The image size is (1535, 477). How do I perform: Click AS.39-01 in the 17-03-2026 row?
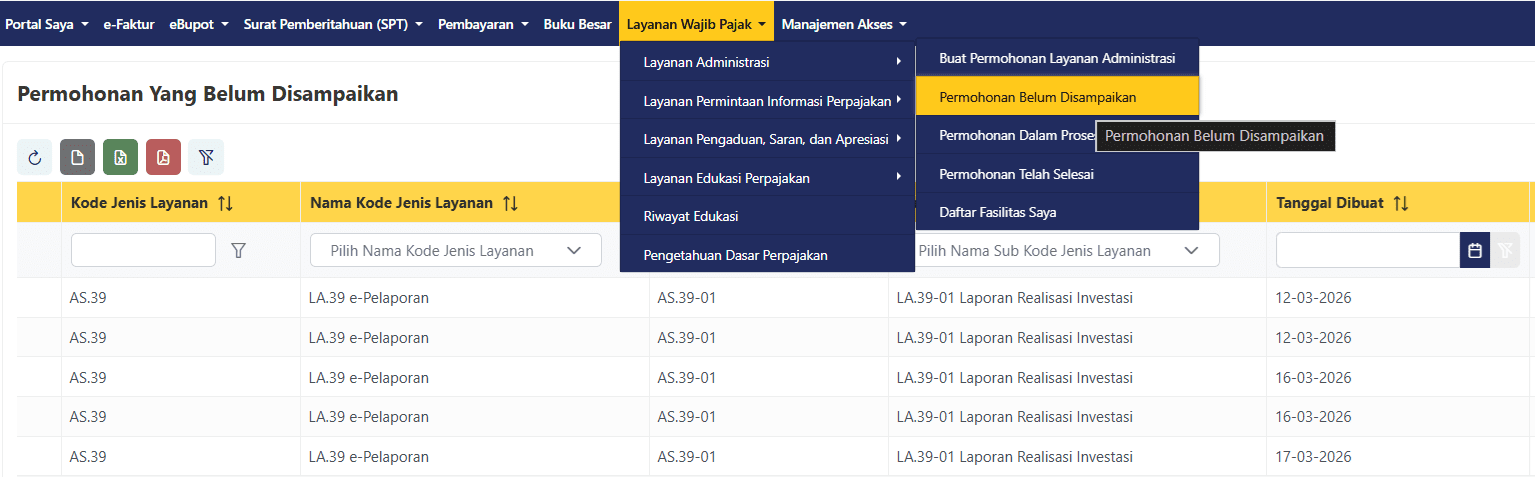point(687,456)
